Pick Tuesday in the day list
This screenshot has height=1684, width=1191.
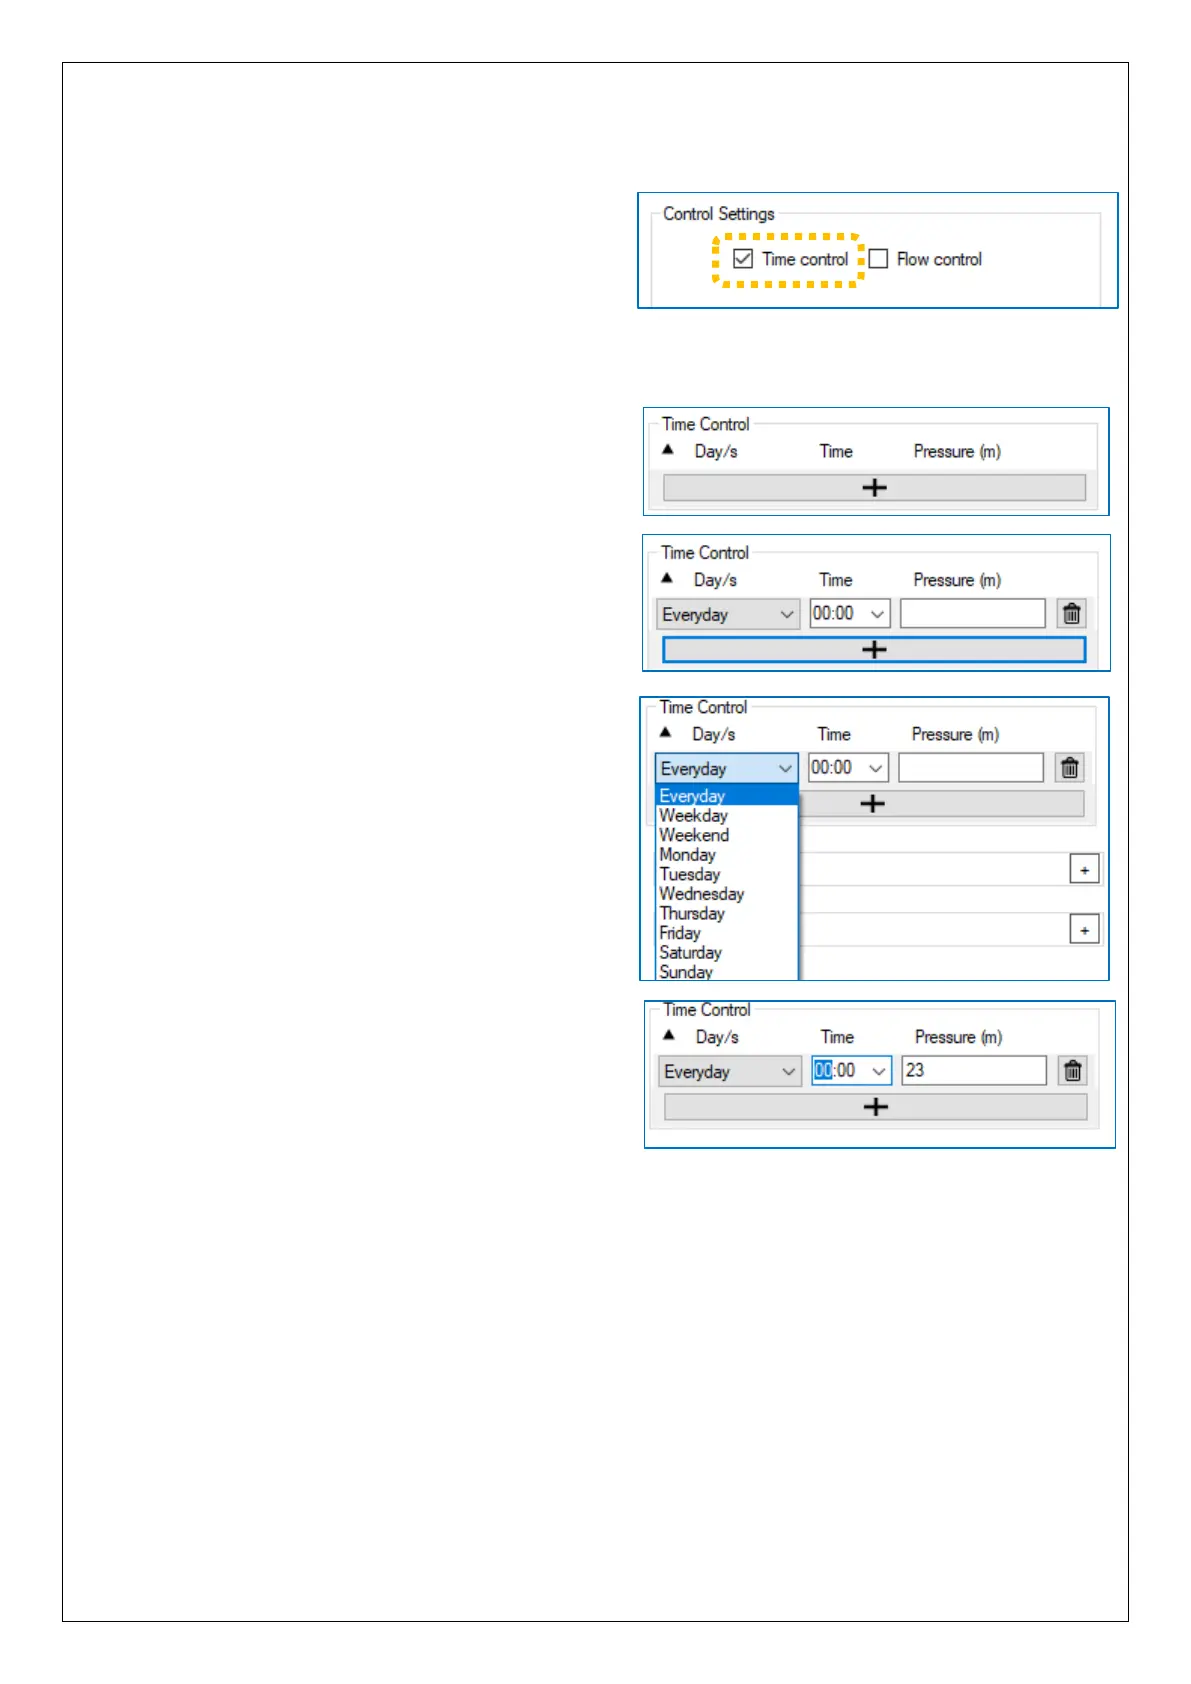[727, 874]
